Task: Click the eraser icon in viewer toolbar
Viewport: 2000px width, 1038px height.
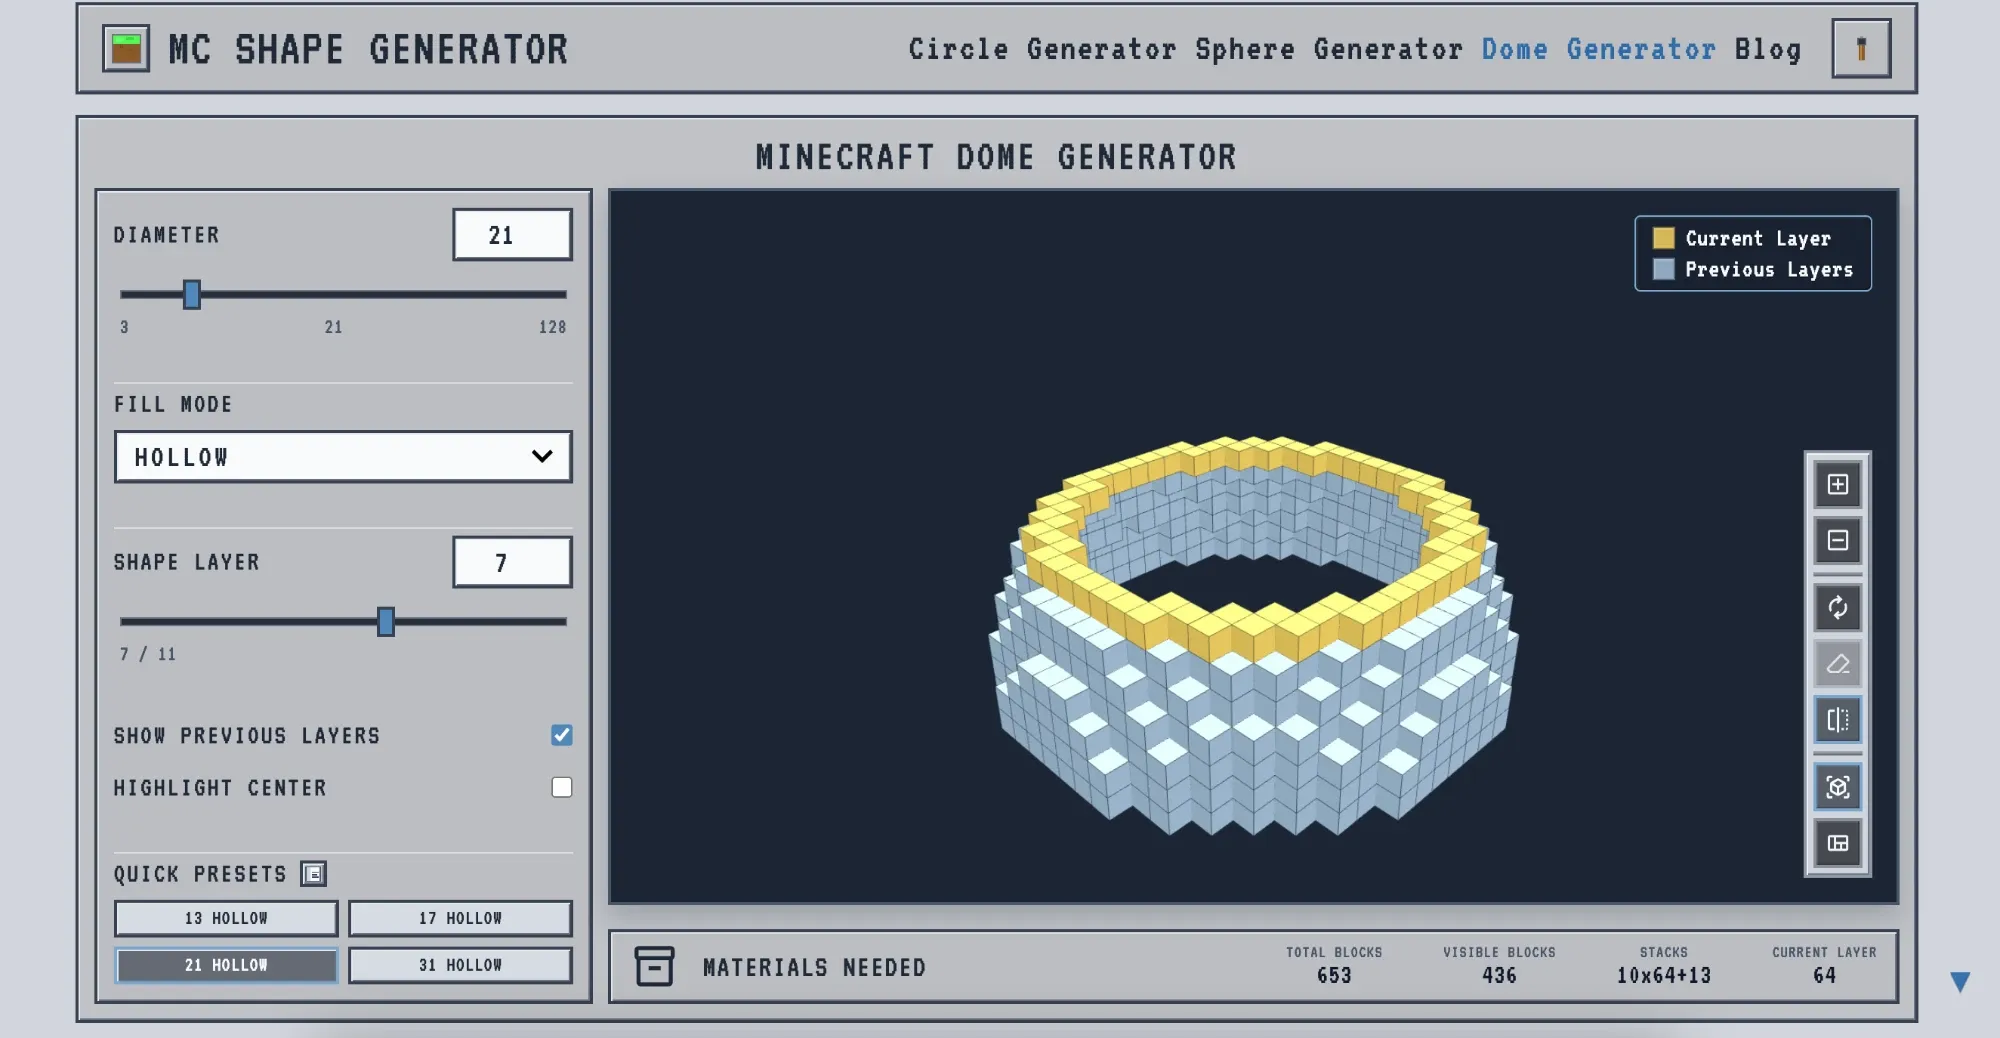Action: [x=1838, y=664]
